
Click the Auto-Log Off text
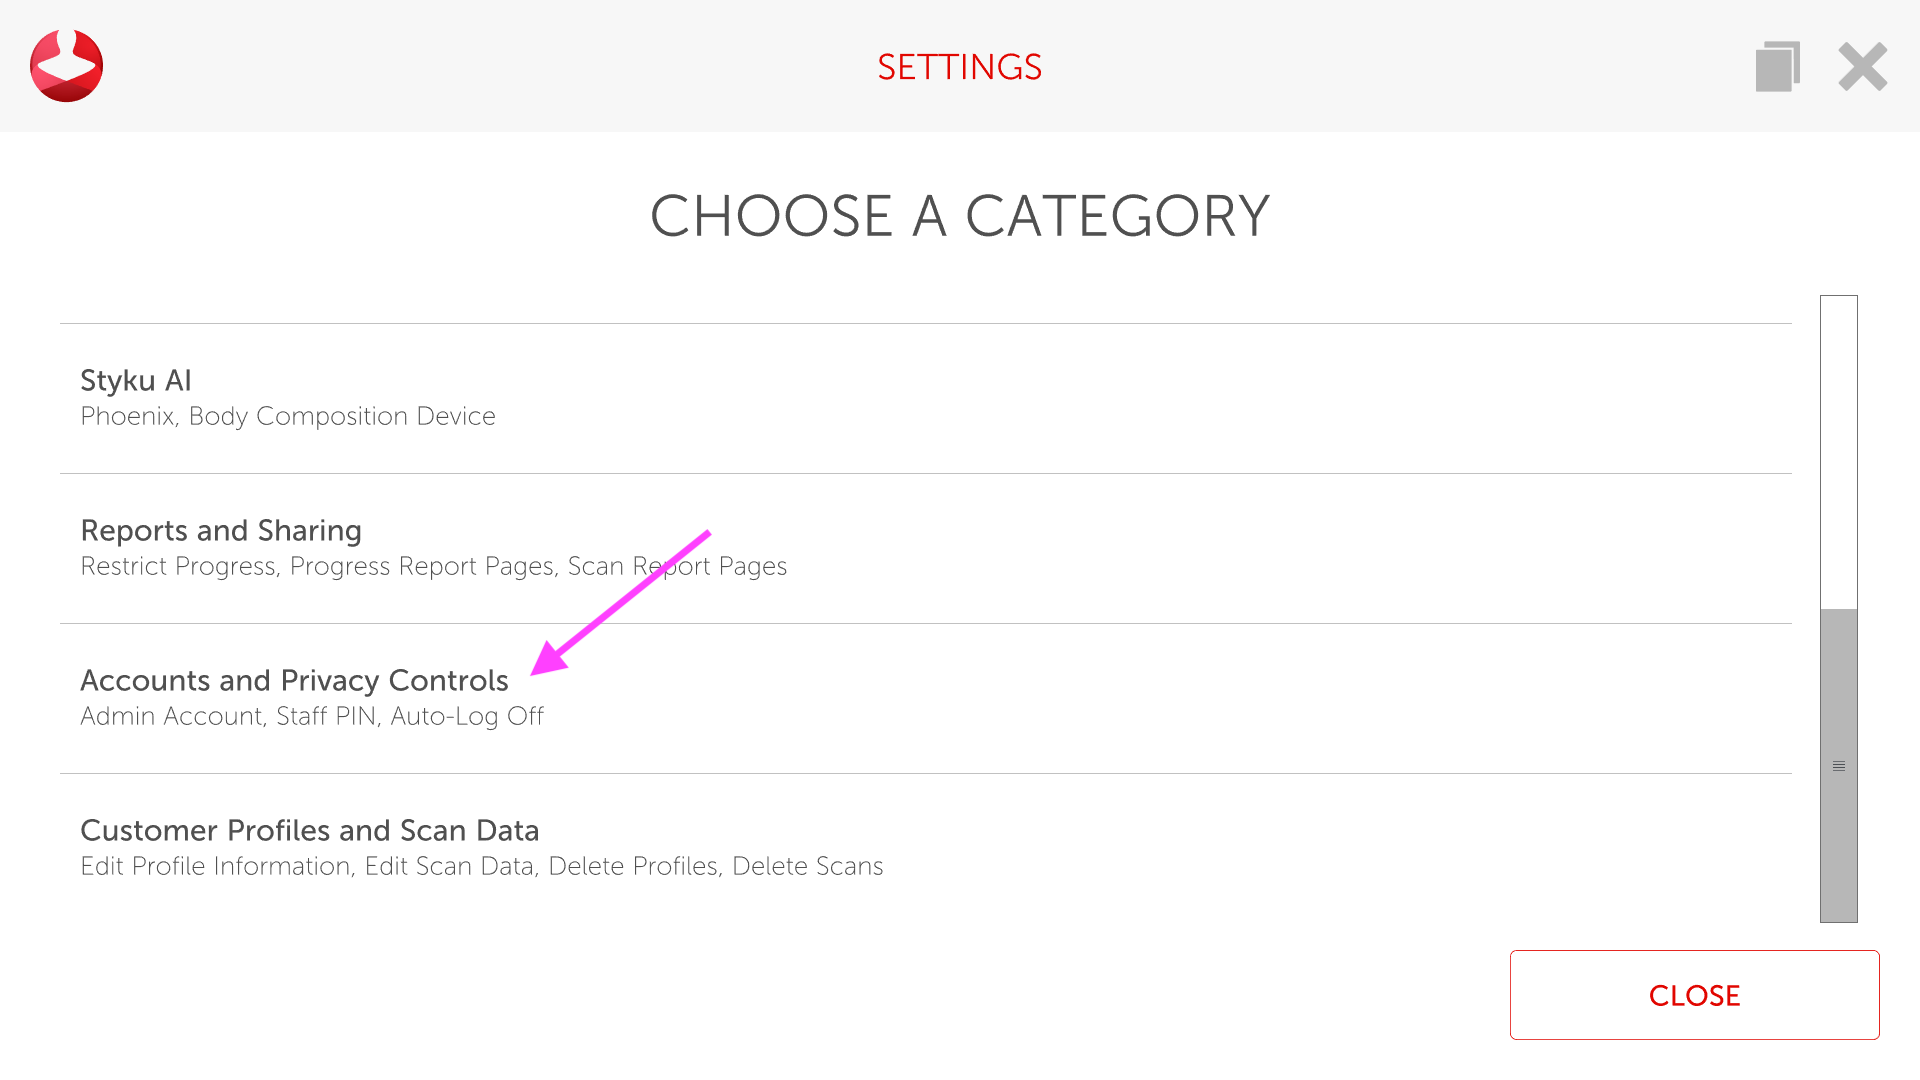467,717
